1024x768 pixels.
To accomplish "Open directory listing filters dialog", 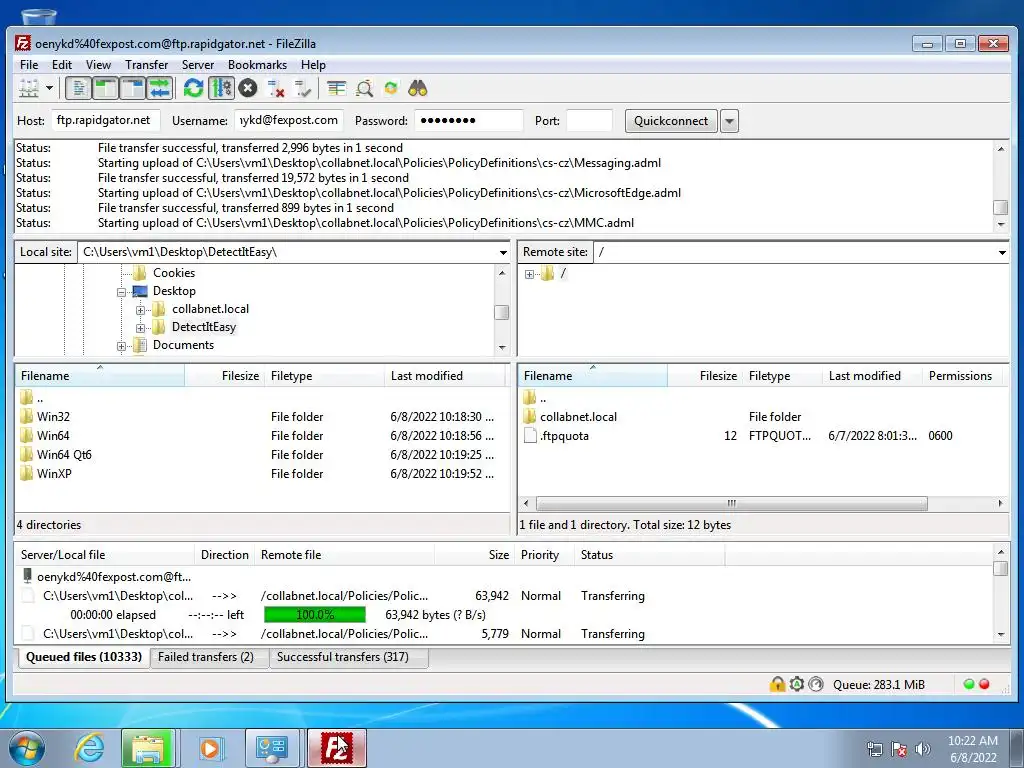I will click(x=337, y=88).
